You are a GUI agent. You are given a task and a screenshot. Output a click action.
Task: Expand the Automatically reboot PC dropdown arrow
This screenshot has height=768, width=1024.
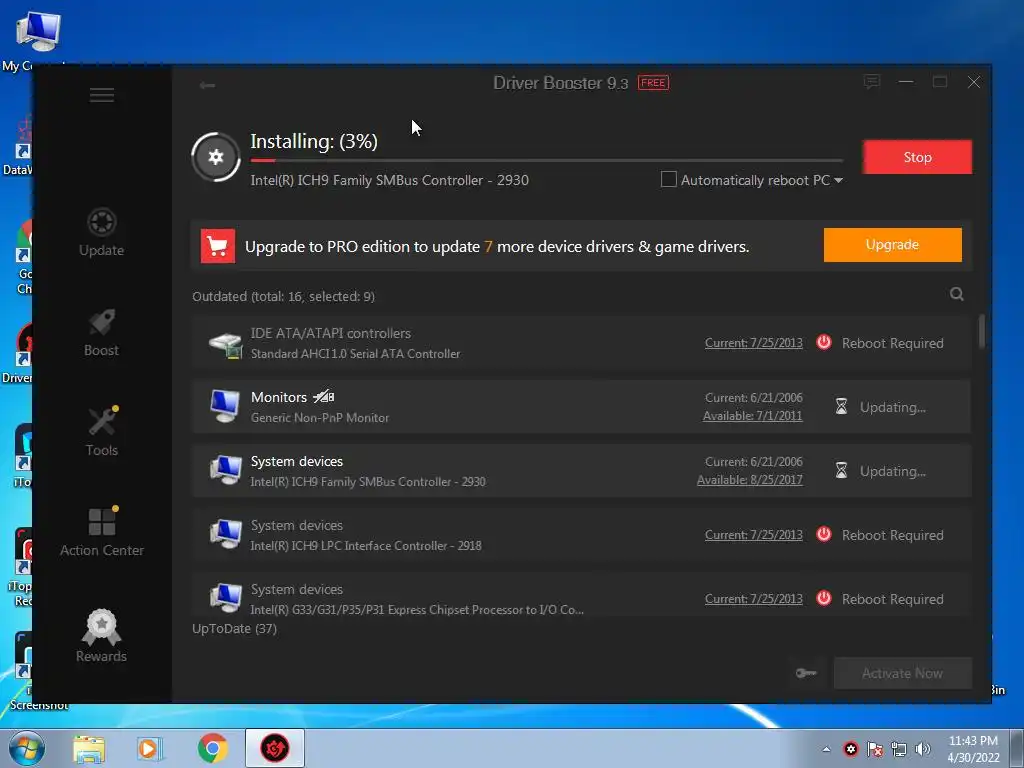point(839,180)
